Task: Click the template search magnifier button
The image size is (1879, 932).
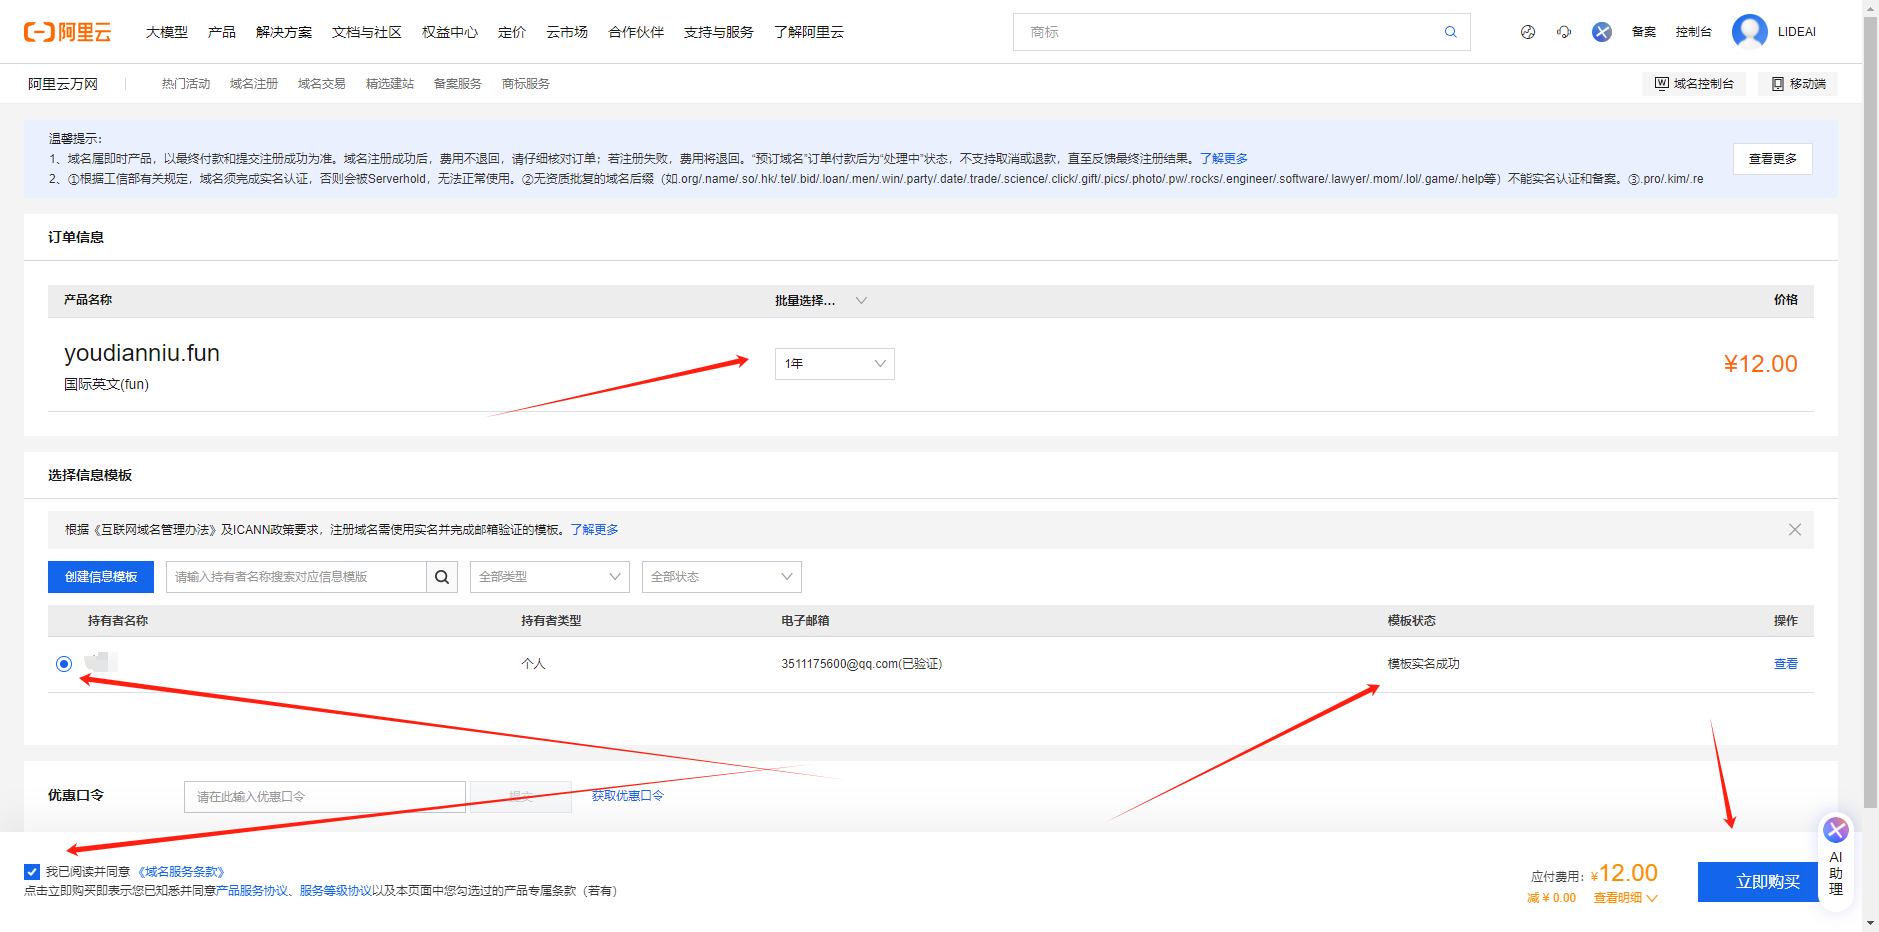Action: coord(442,577)
